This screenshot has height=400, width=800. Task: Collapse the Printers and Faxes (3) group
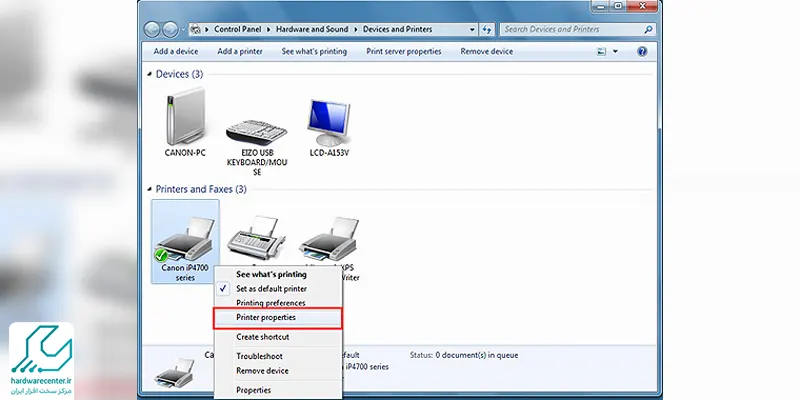pyautogui.click(x=149, y=189)
